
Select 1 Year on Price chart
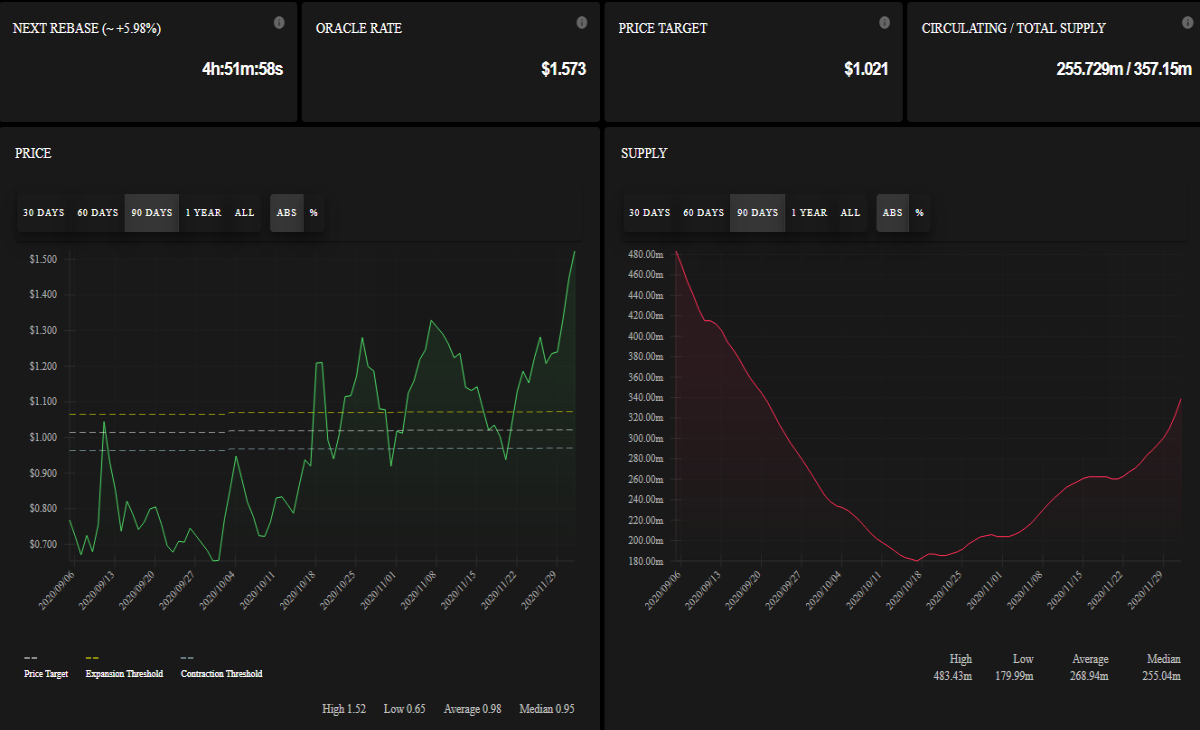203,213
